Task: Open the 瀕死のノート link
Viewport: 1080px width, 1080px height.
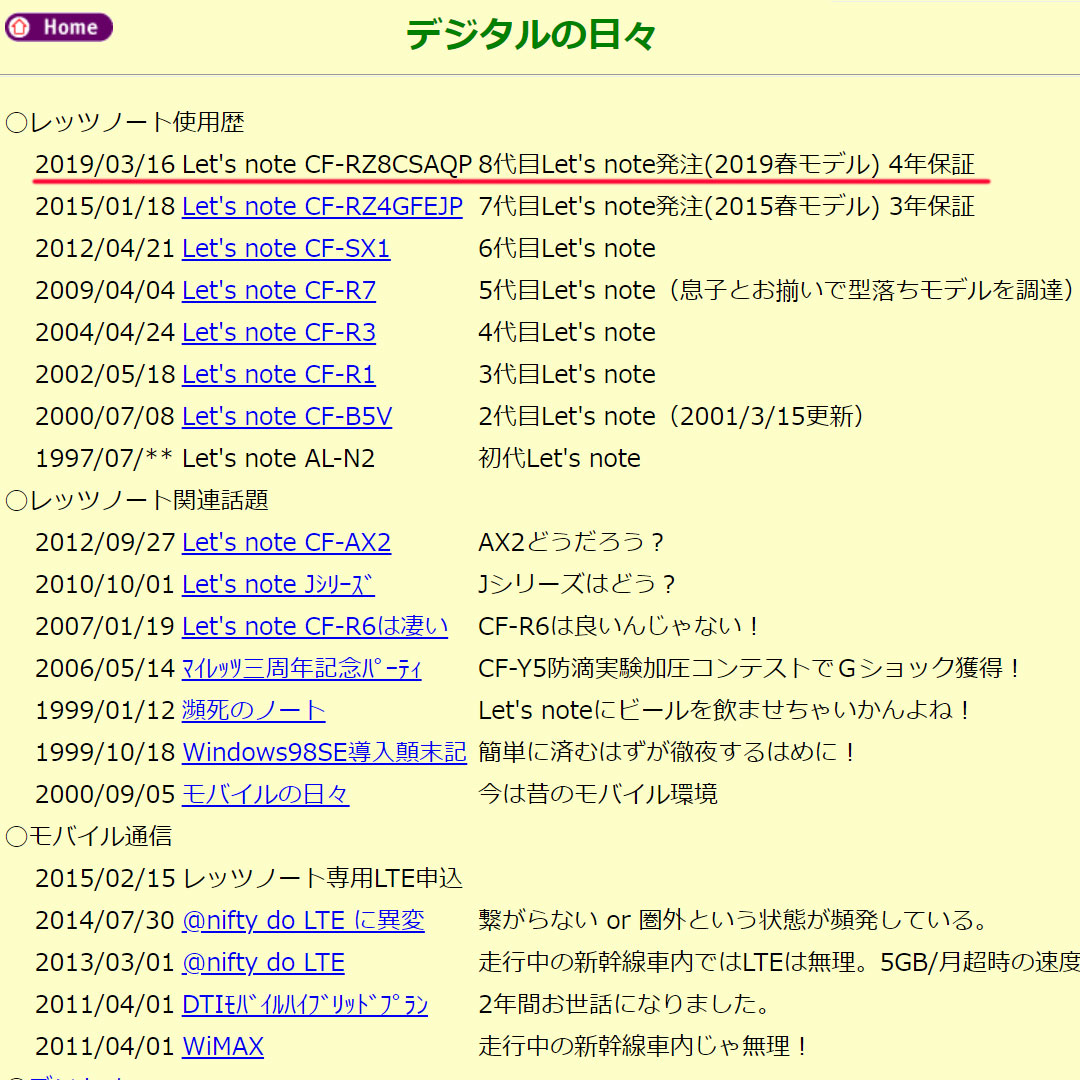Action: 253,711
